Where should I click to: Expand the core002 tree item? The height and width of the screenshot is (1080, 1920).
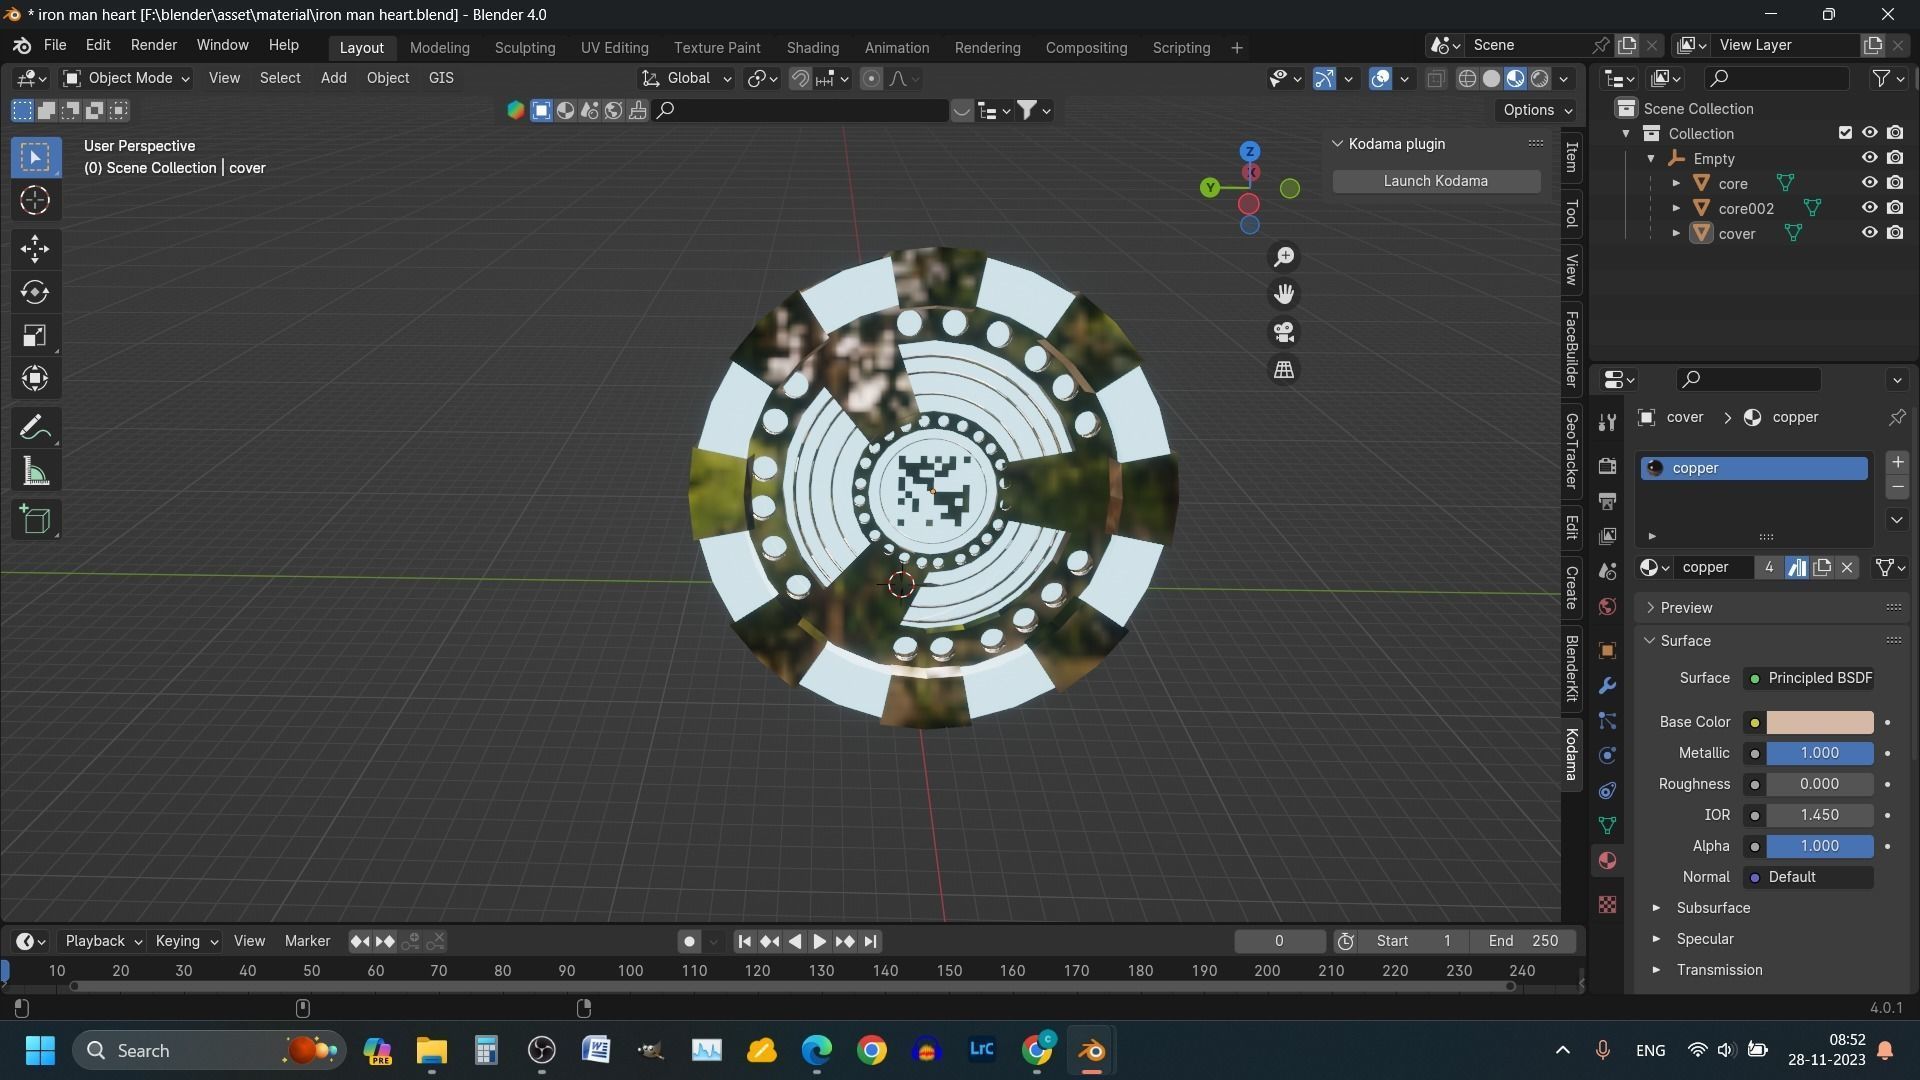1676,208
